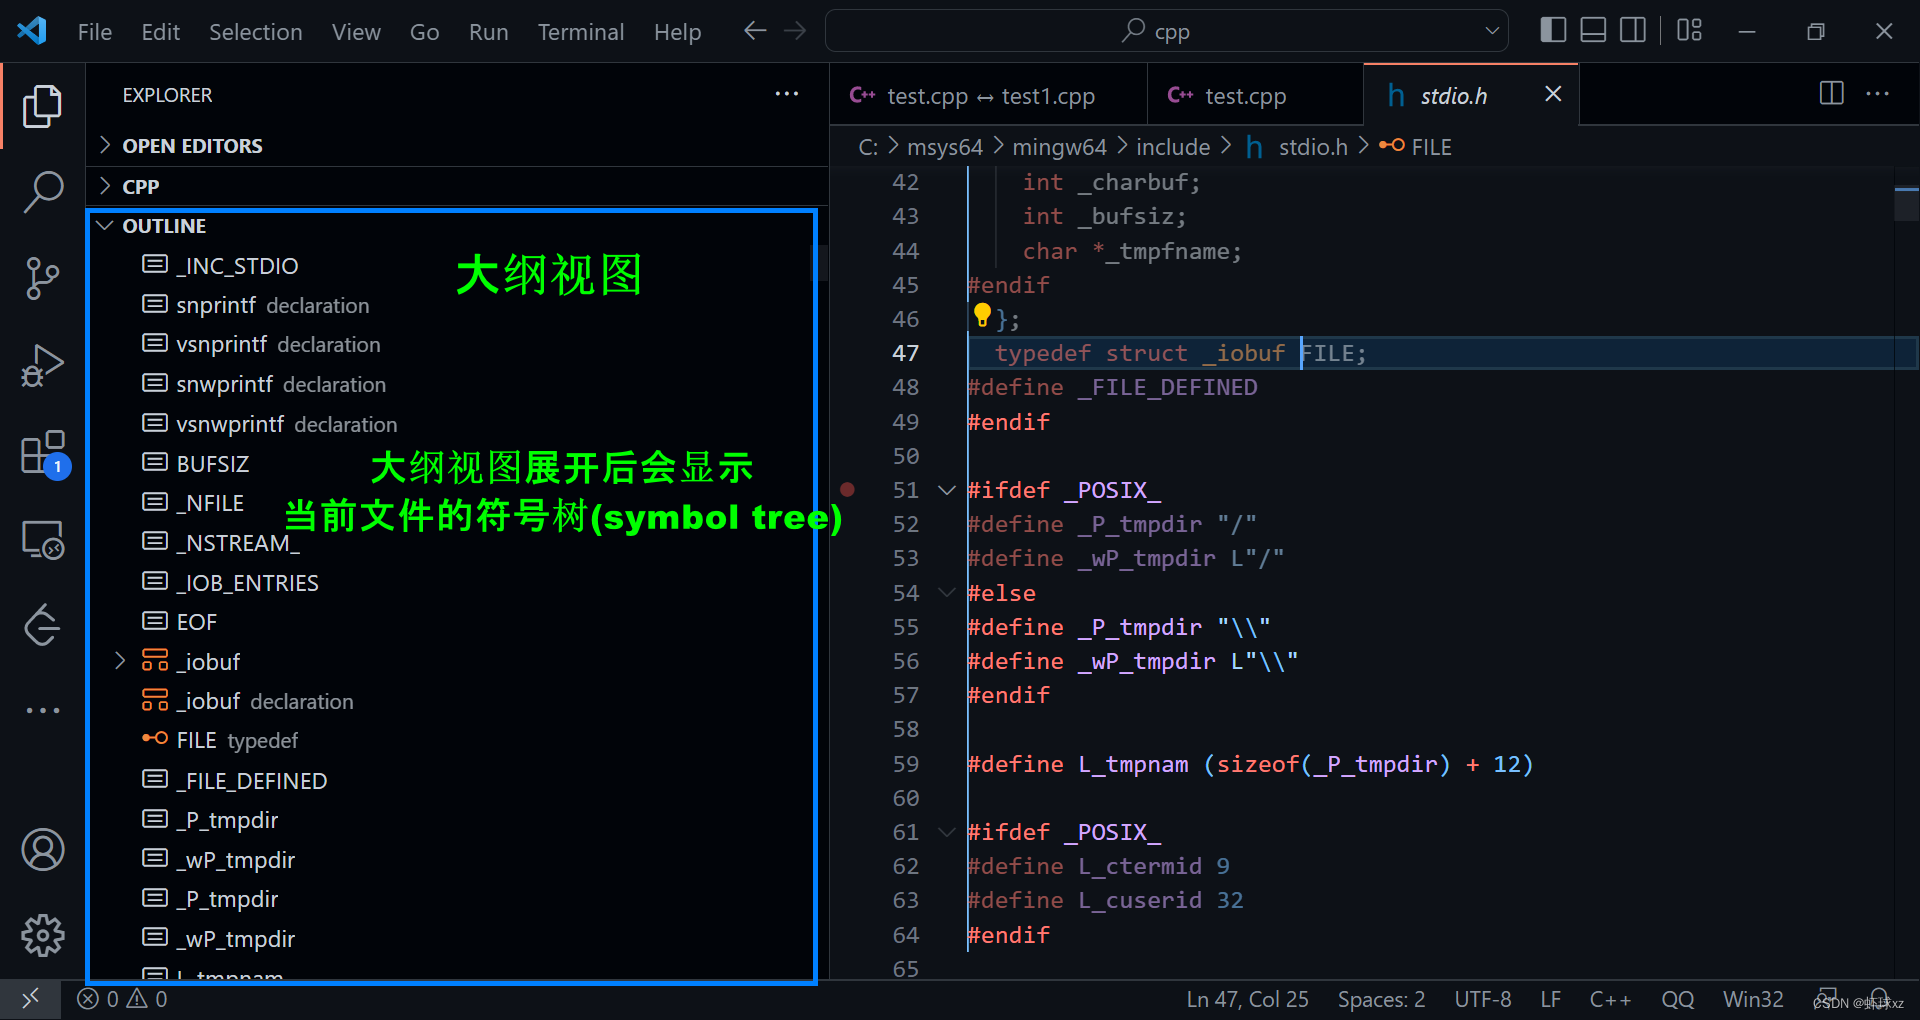Open the Run menu
Image resolution: width=1920 pixels, height=1020 pixels.
click(489, 32)
